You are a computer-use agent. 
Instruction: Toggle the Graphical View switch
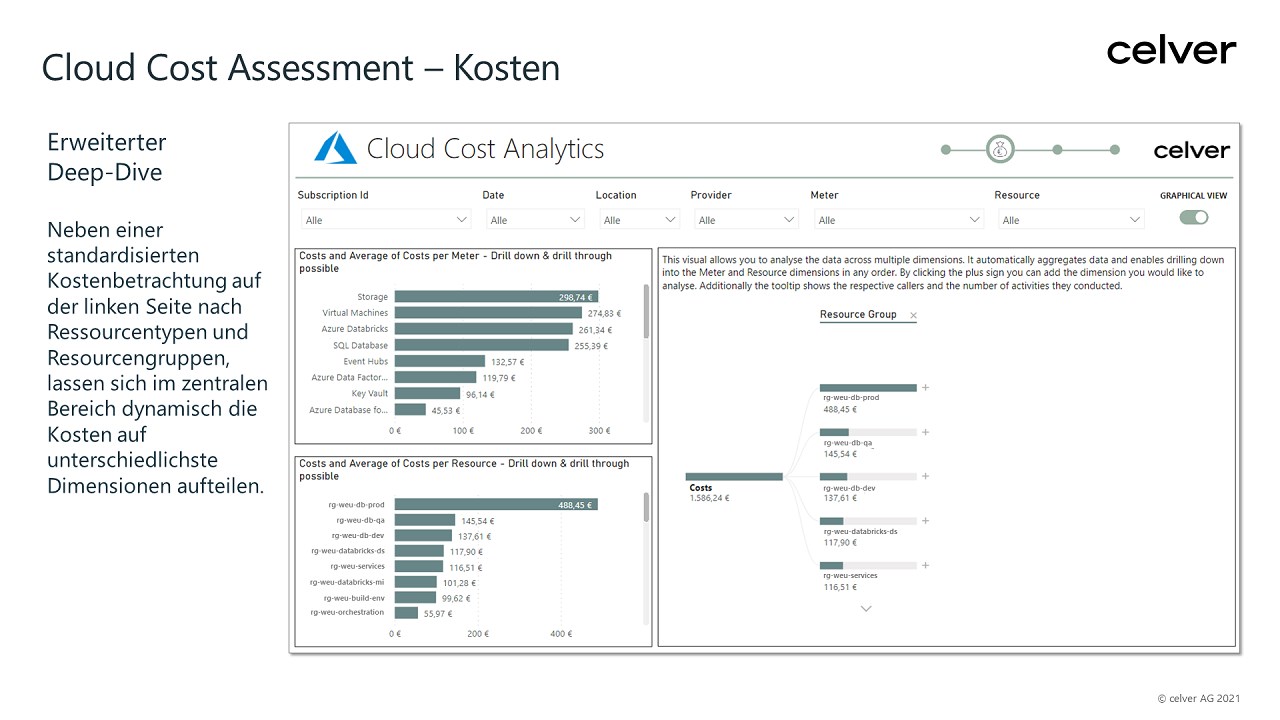(1194, 217)
